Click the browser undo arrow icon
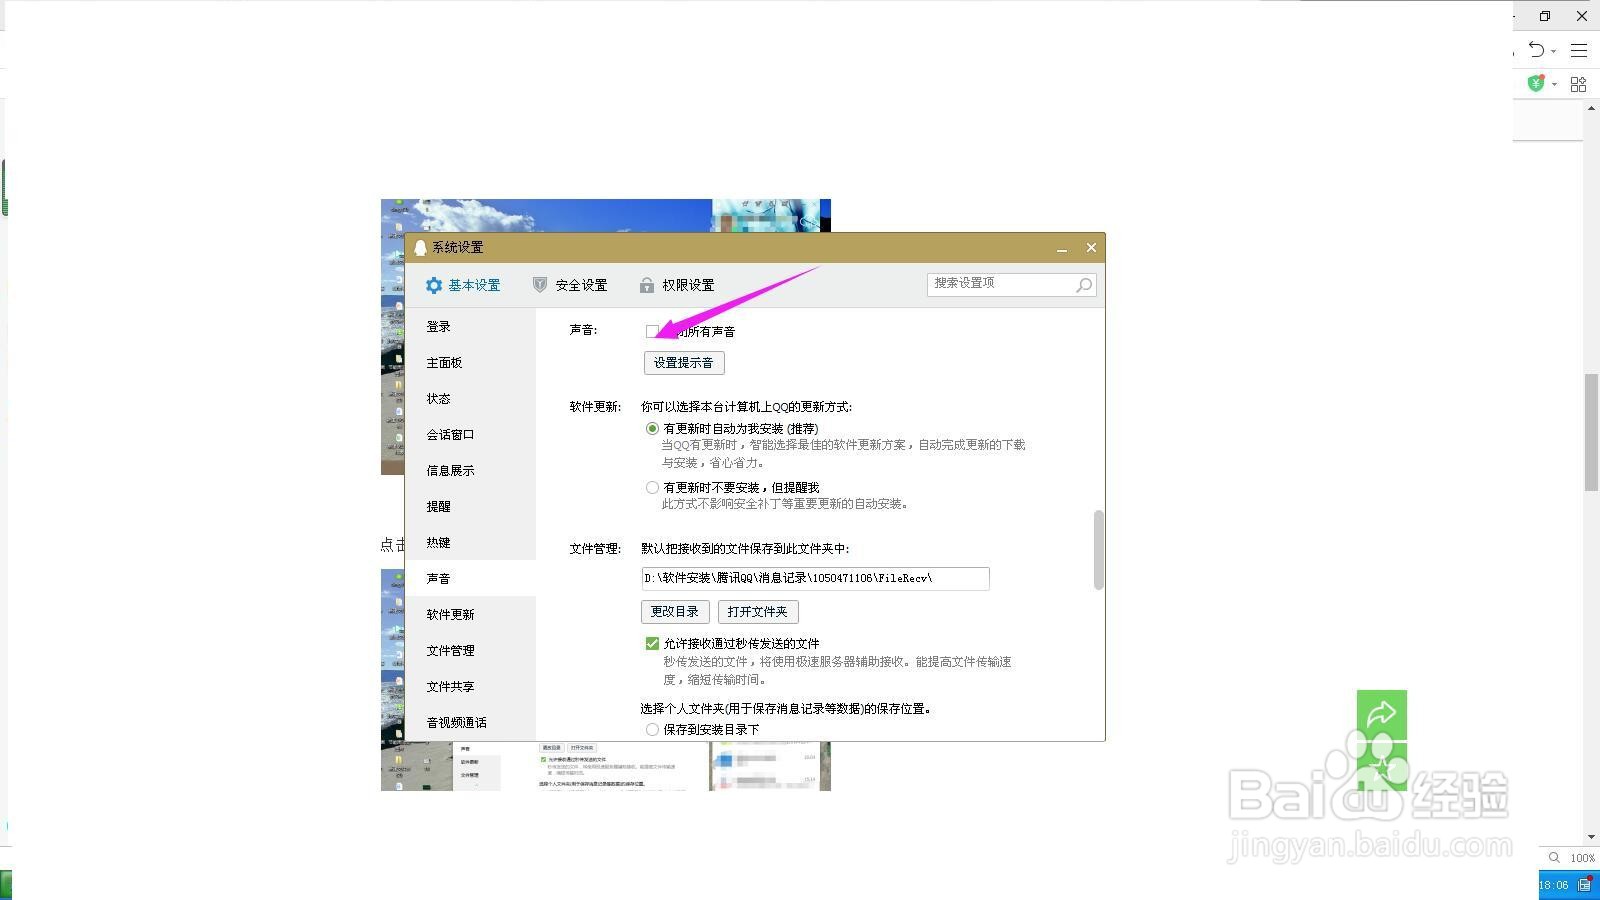This screenshot has height=900, width=1600. (1537, 49)
